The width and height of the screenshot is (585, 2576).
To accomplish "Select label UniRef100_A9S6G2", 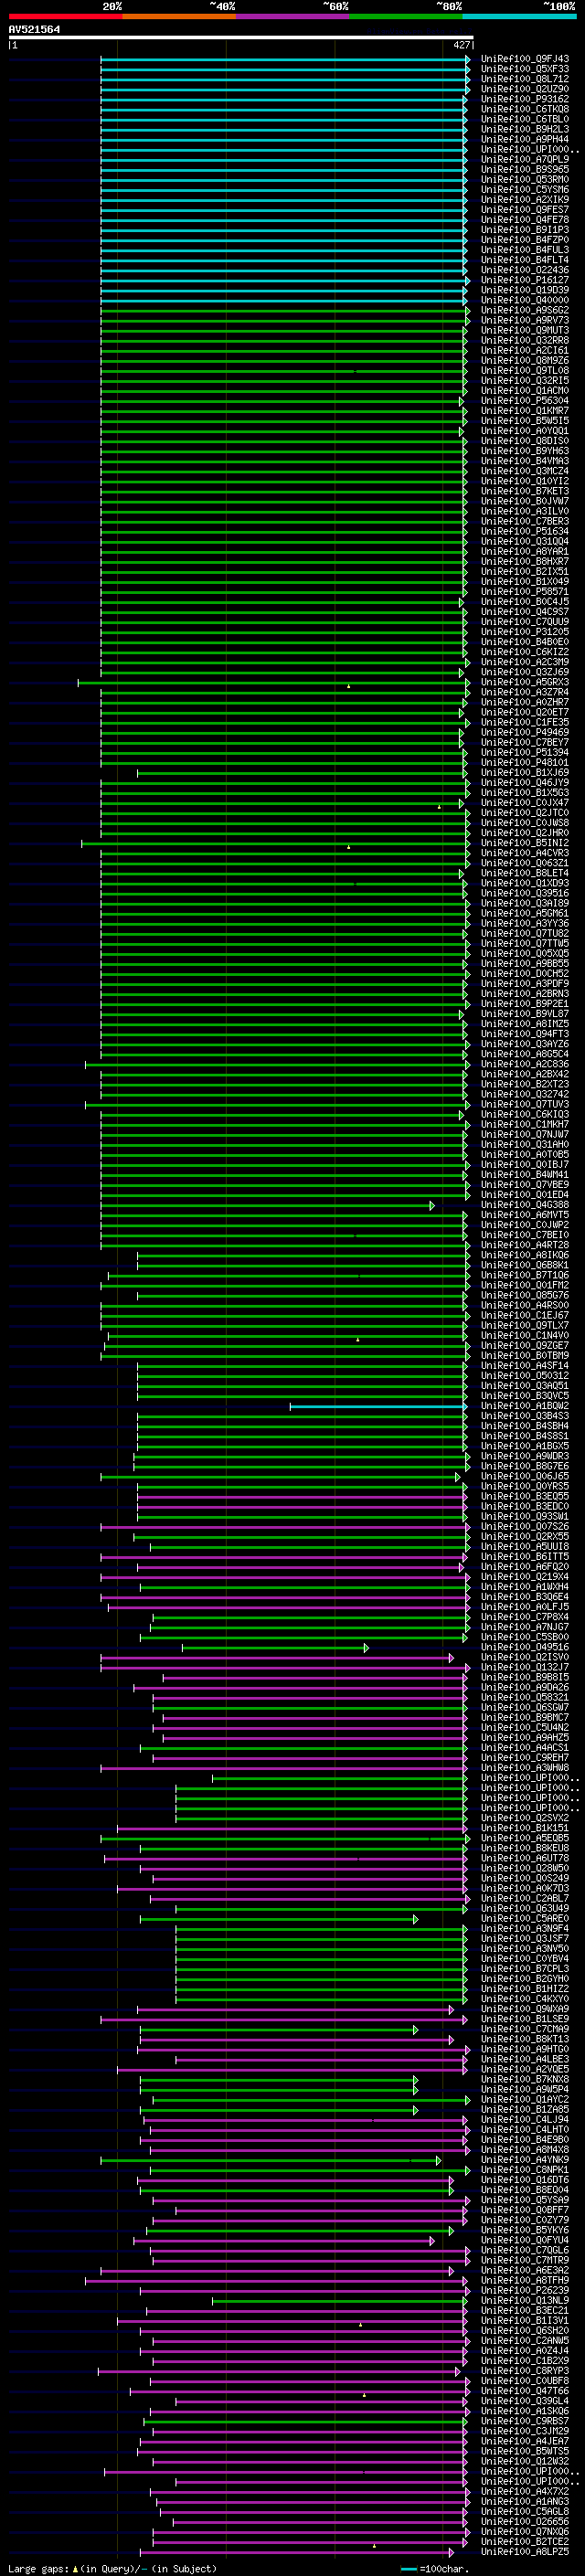I will (x=524, y=310).
